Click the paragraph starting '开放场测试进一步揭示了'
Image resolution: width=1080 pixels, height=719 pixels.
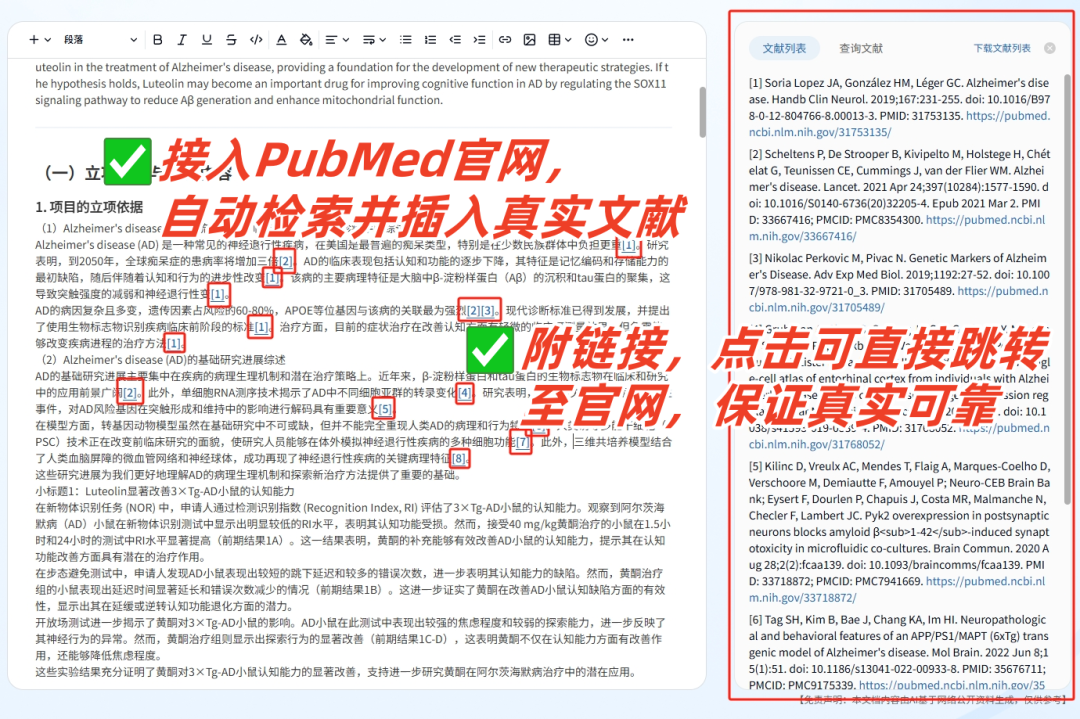(350, 639)
